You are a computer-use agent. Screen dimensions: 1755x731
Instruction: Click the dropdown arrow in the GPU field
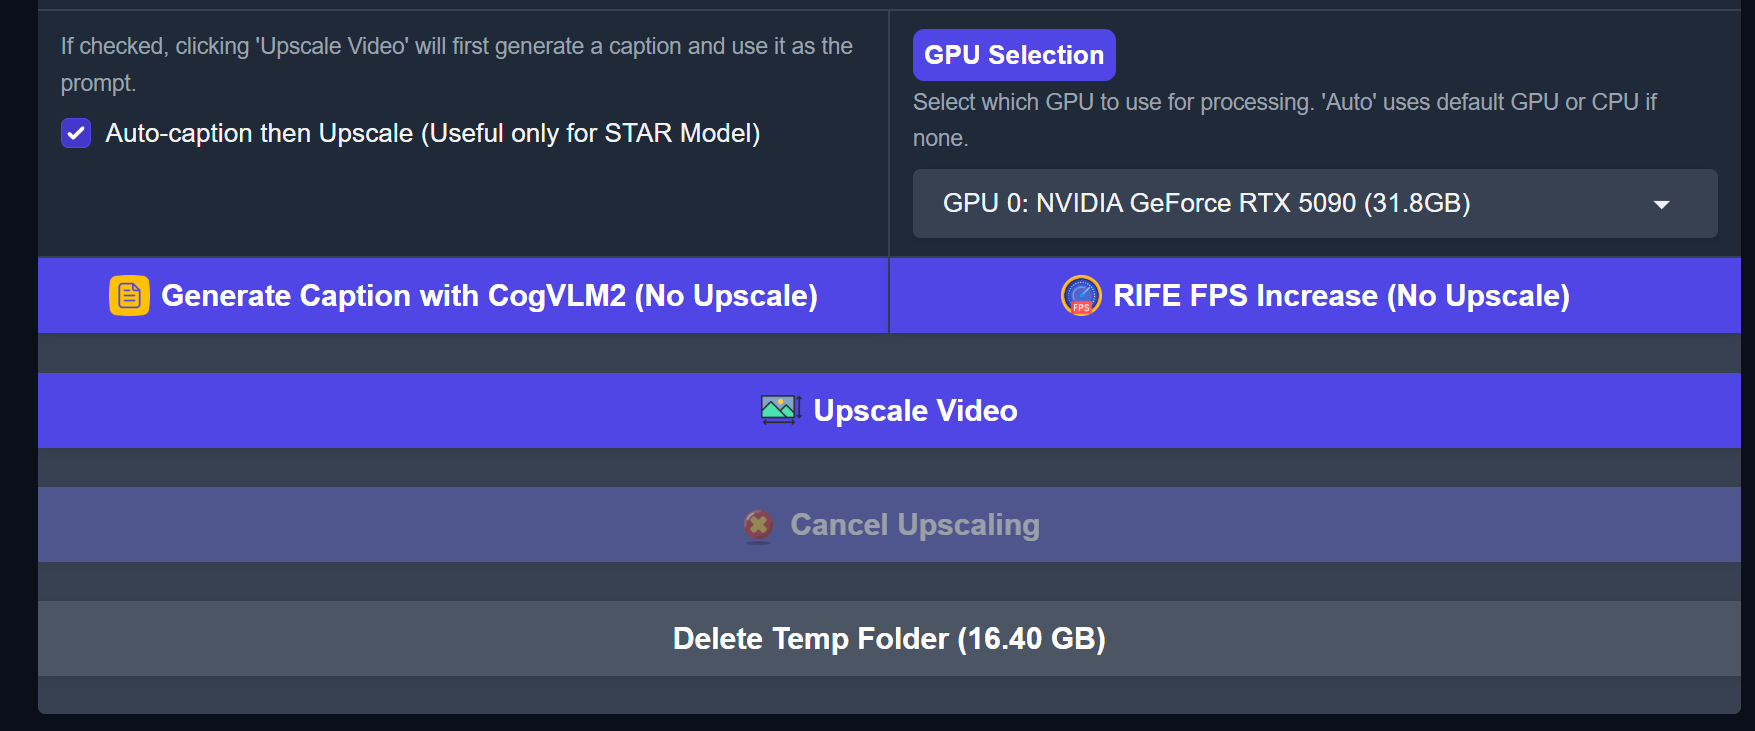pos(1661,204)
